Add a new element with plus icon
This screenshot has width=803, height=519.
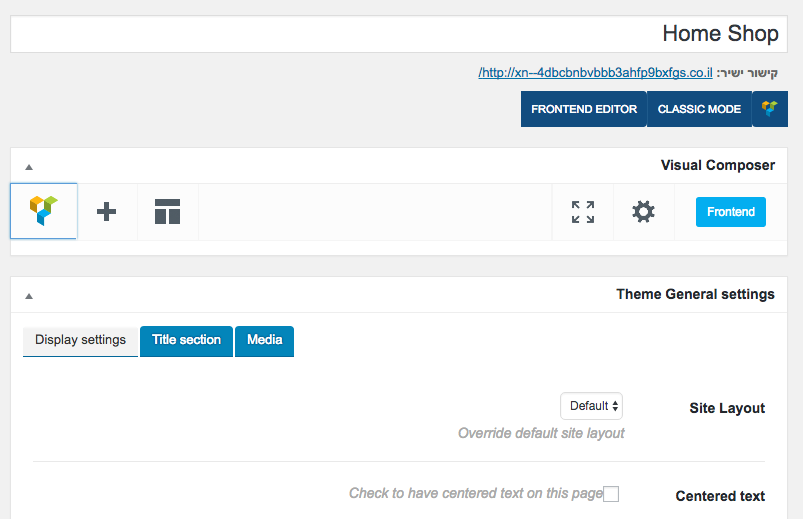[107, 212]
